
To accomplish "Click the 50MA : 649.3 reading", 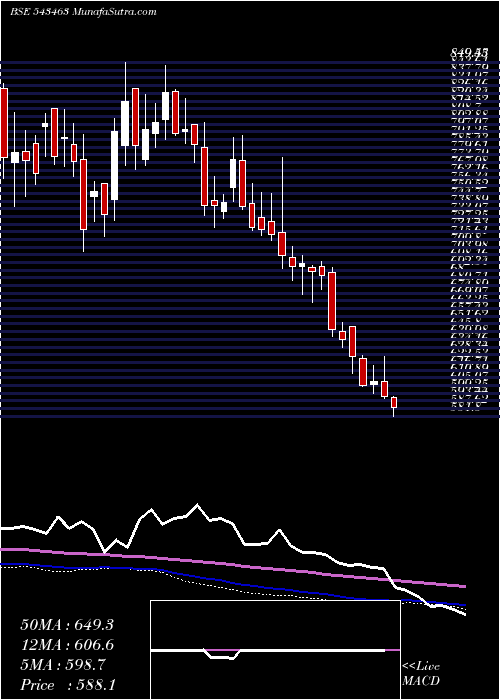I will point(67,625).
